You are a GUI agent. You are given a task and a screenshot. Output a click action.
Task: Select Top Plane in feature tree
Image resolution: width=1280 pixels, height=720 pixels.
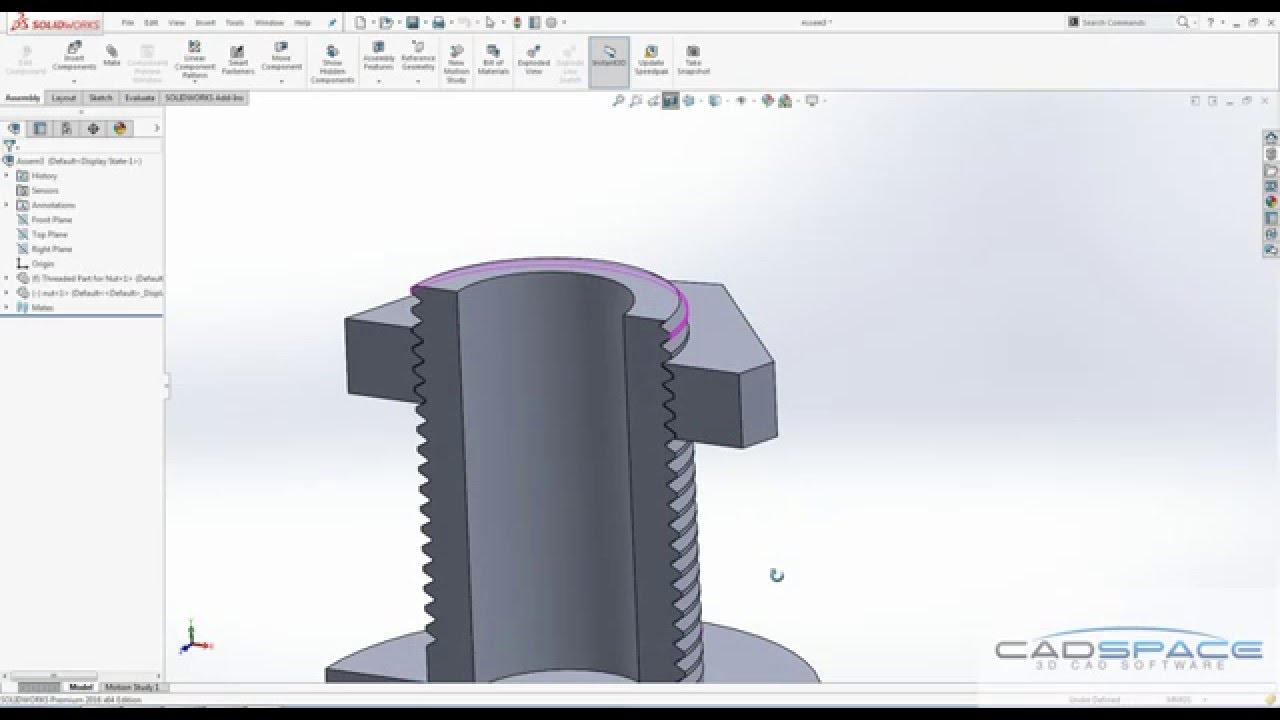tap(49, 234)
